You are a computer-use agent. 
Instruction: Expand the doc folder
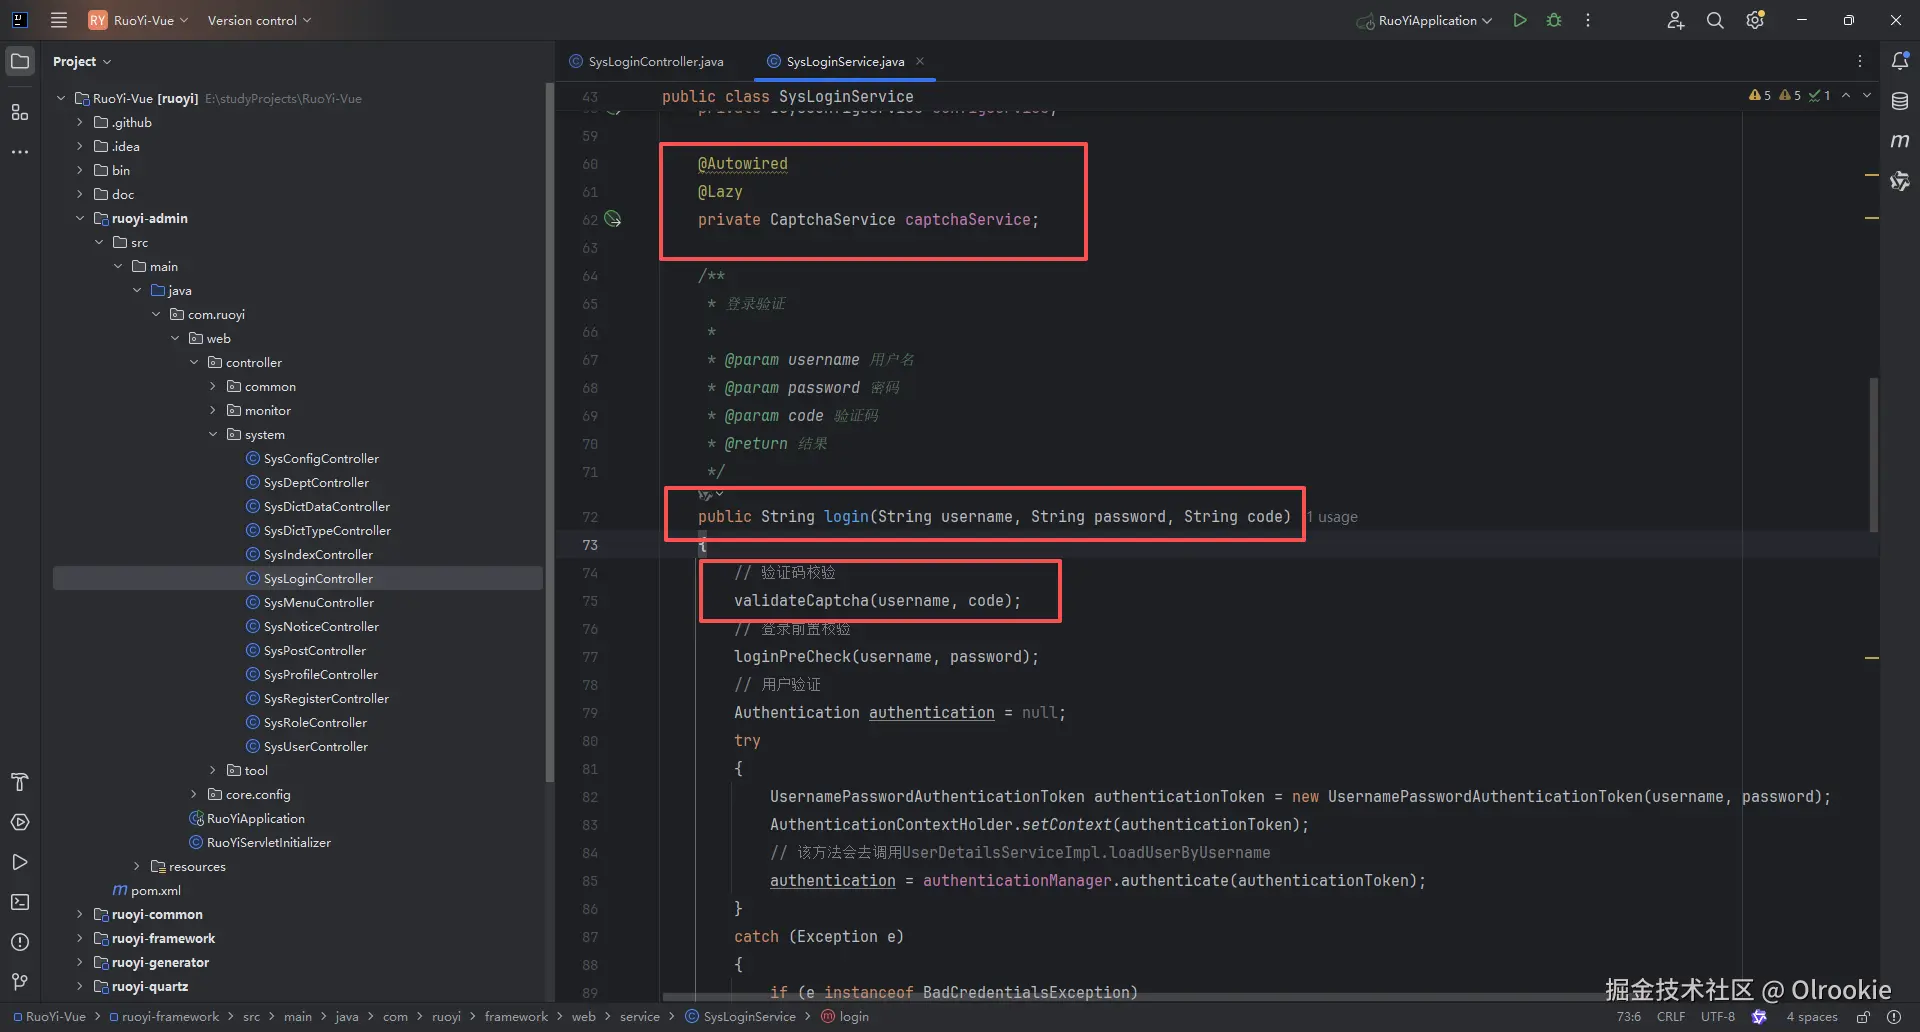click(x=80, y=194)
